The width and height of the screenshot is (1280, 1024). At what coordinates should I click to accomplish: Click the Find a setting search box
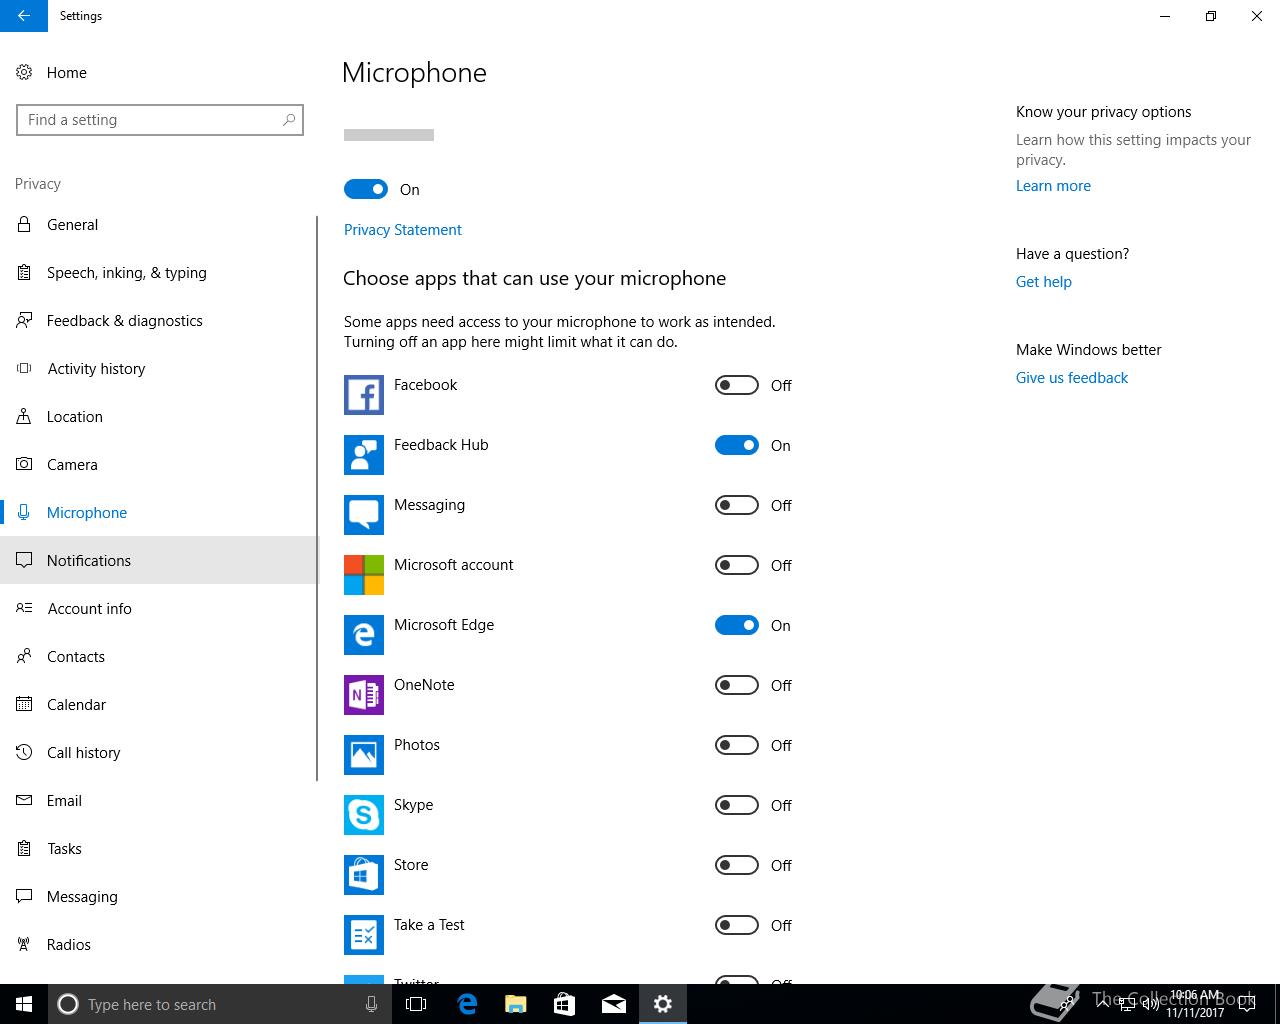coord(160,120)
